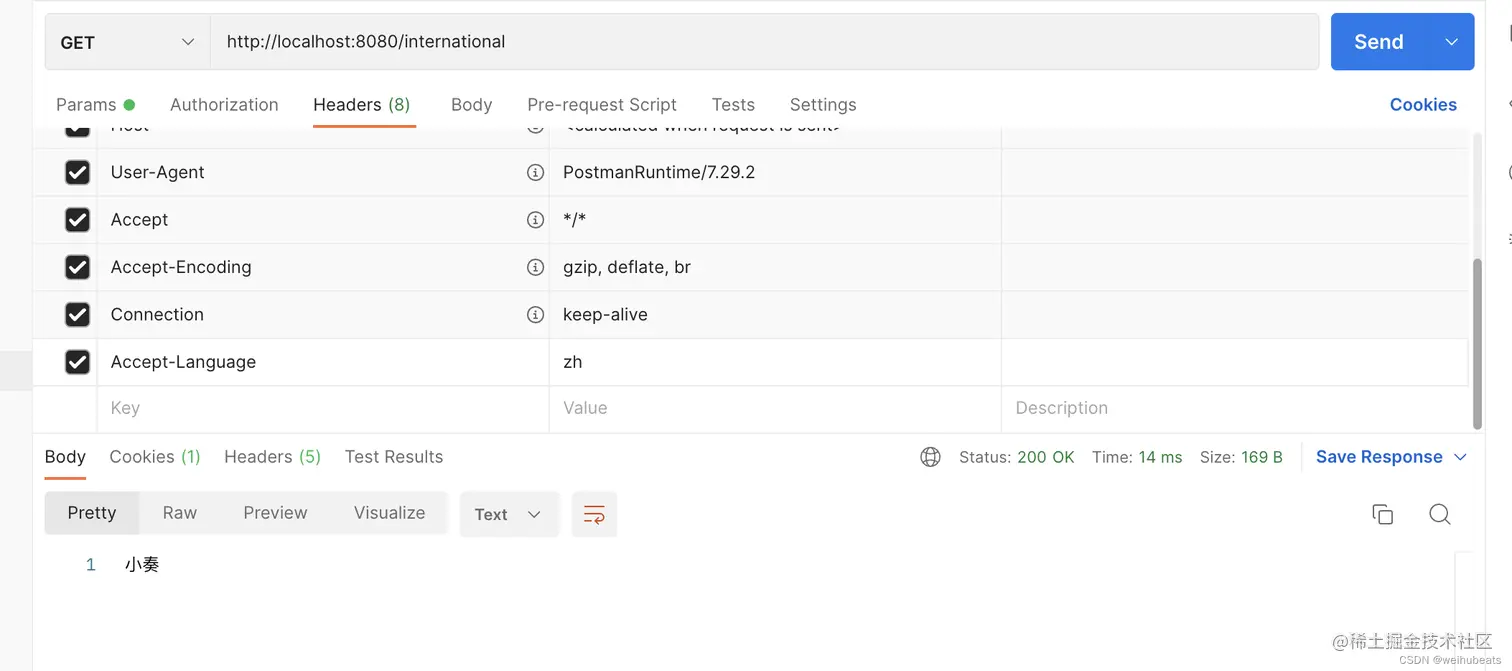
Task: Click the headers table vertical scrollbar
Action: (x=1477, y=343)
